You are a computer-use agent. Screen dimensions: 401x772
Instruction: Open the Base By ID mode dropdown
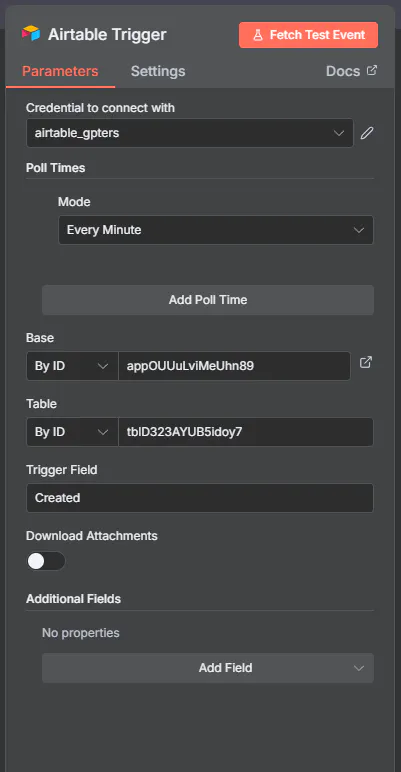[72, 366]
